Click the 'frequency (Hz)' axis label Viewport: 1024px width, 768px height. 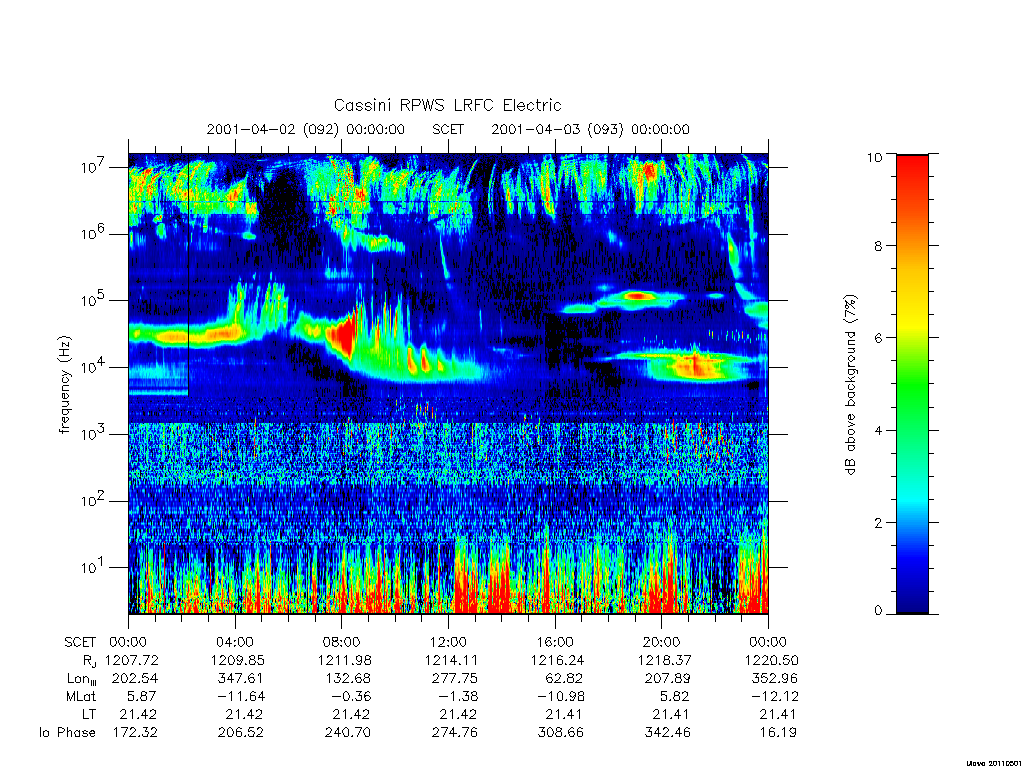click(x=64, y=385)
